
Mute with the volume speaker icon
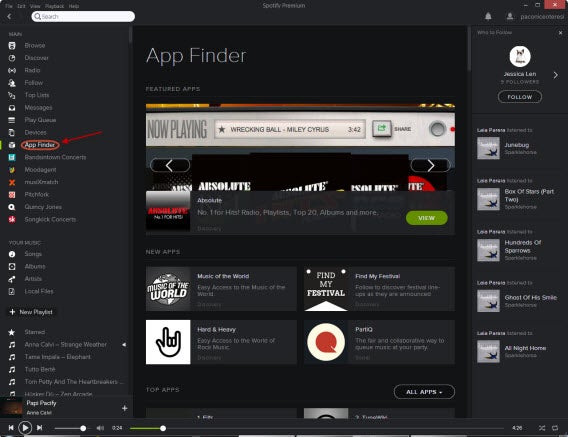(100, 428)
